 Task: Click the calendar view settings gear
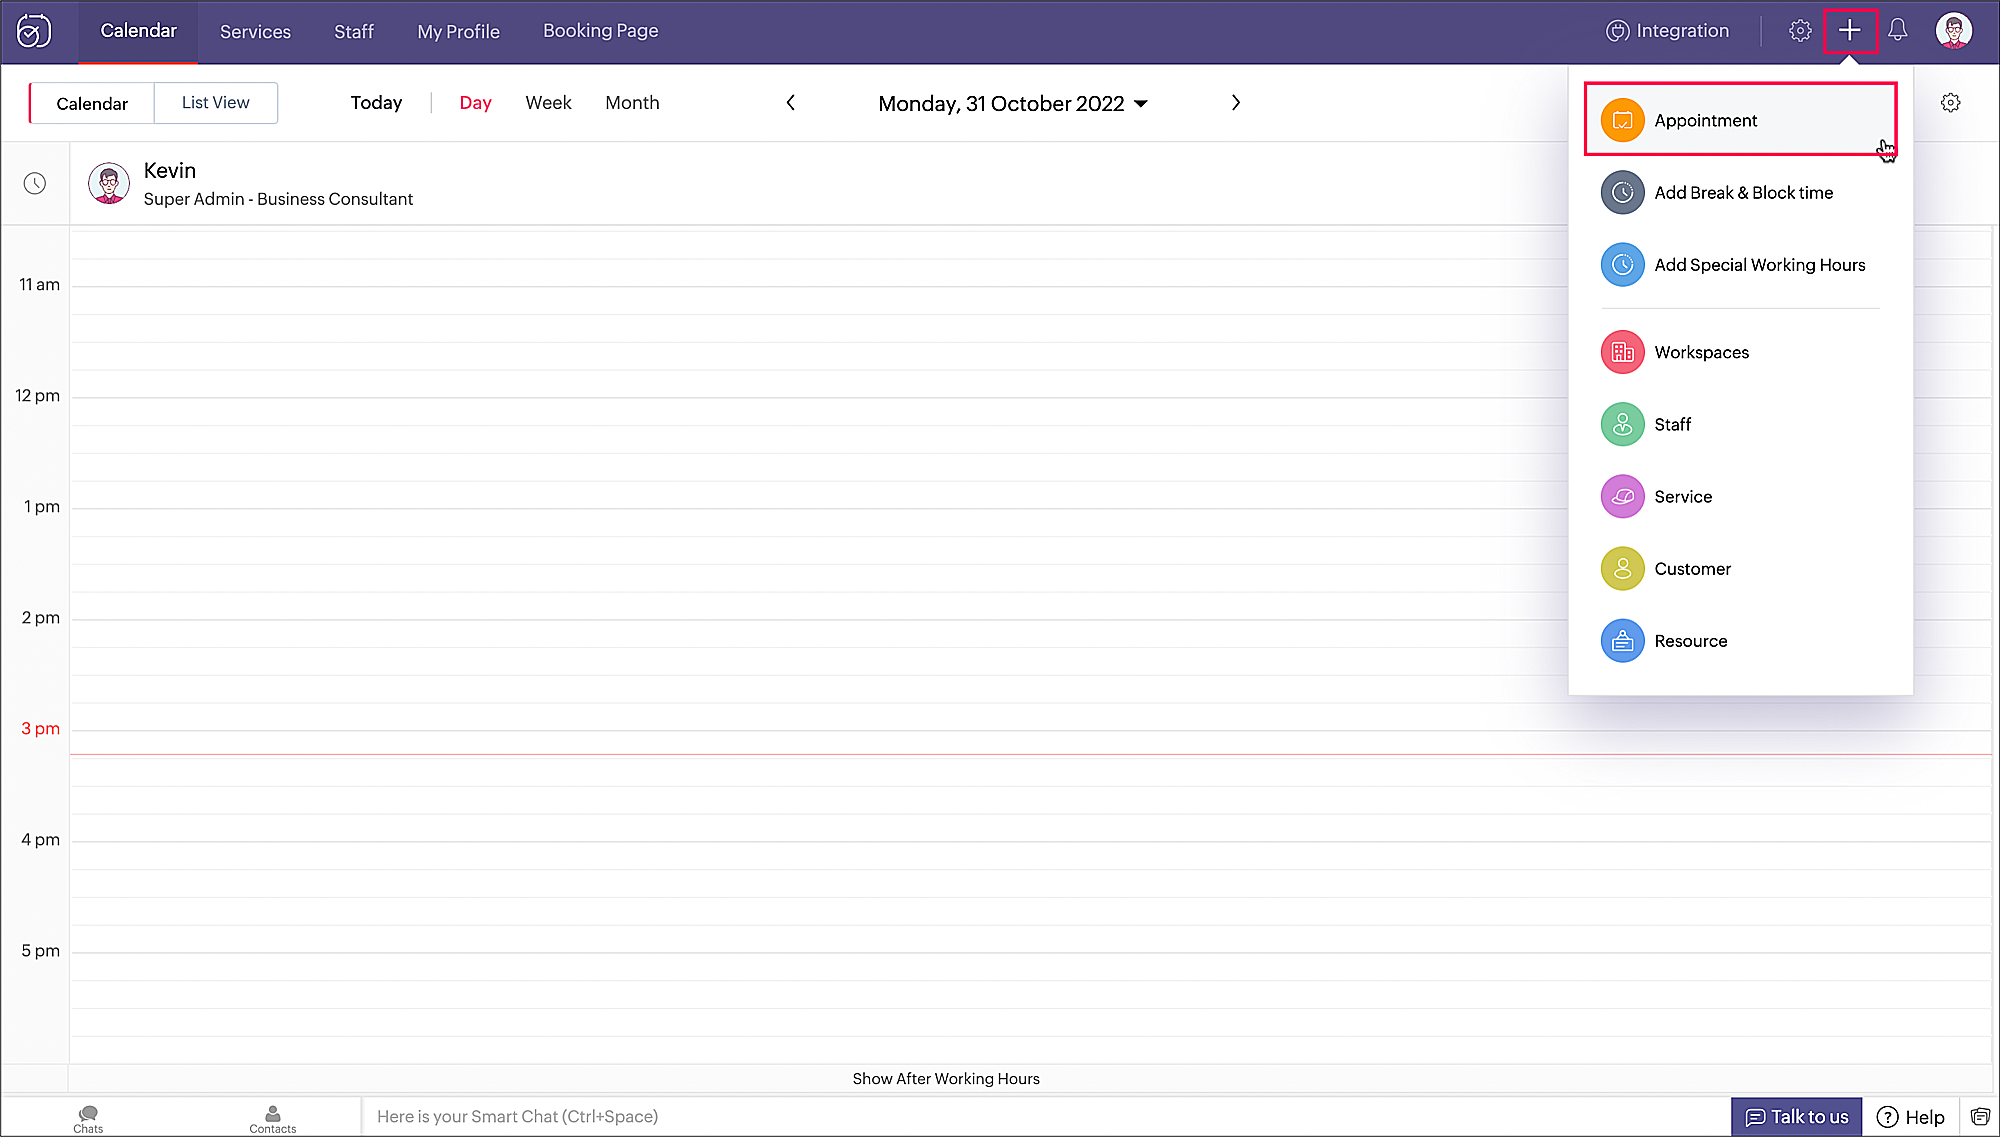(x=1950, y=103)
